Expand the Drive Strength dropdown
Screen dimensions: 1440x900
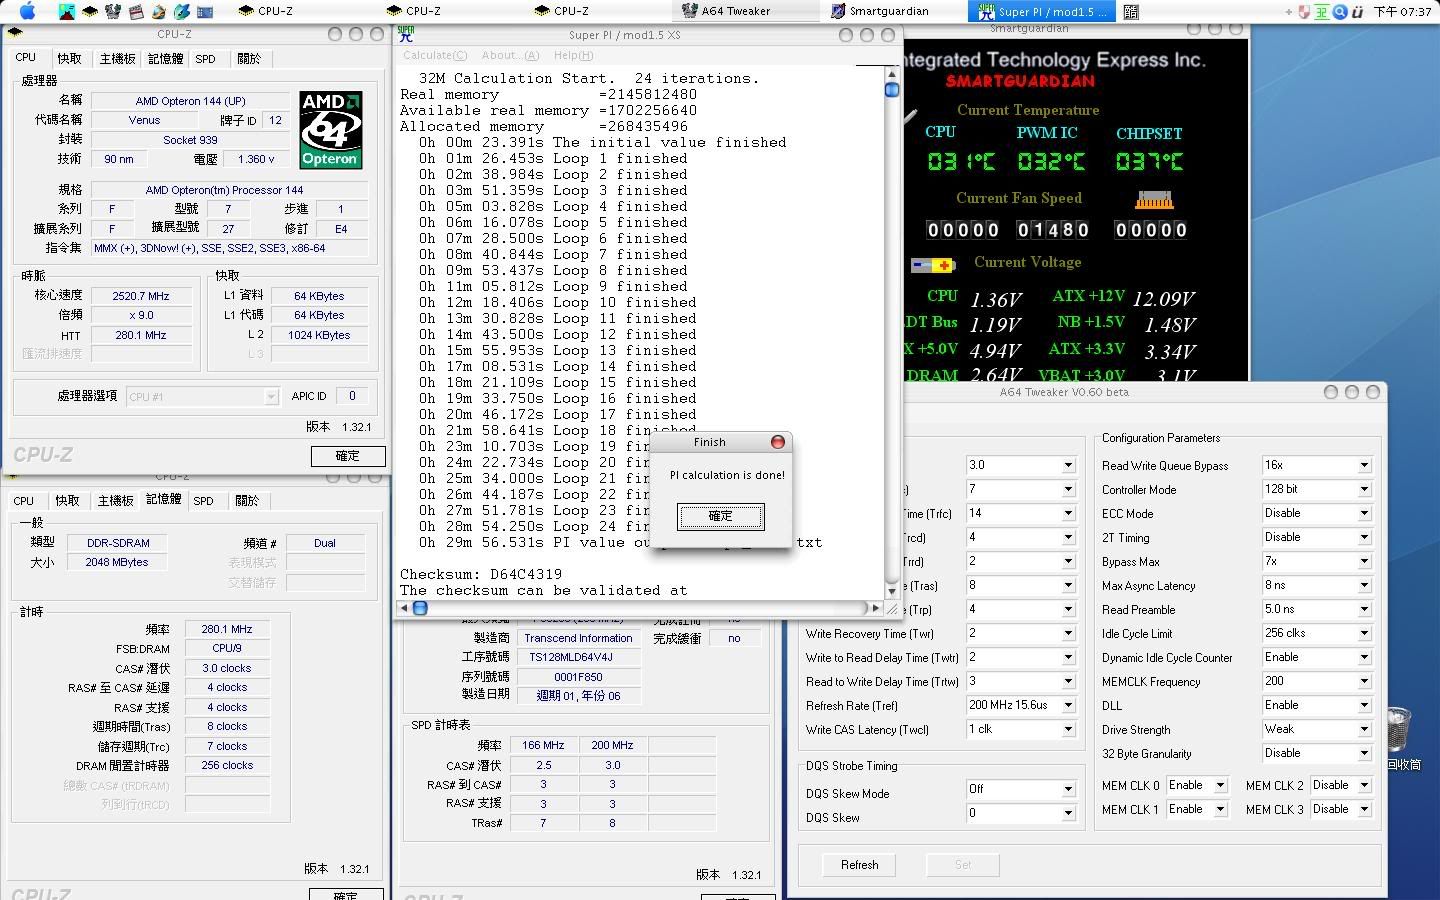(x=1317, y=730)
